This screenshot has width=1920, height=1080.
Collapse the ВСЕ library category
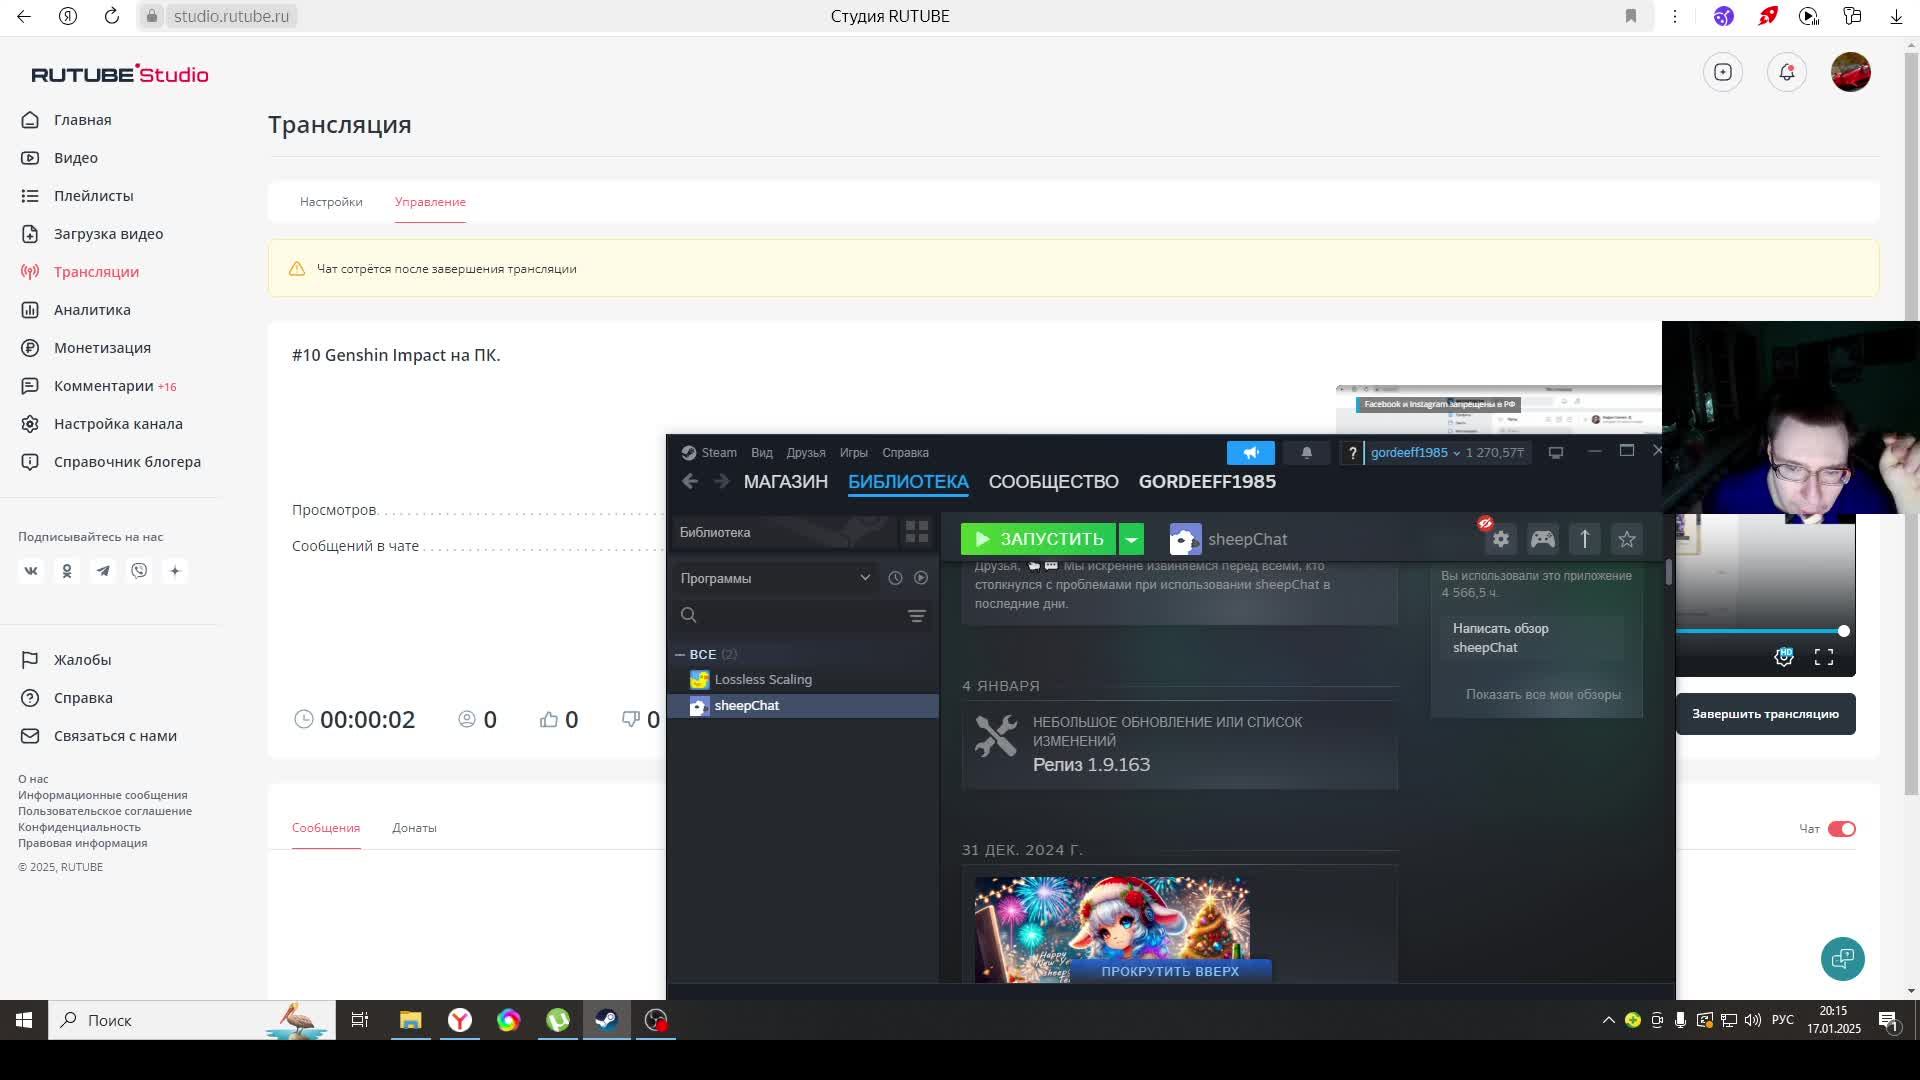click(680, 655)
